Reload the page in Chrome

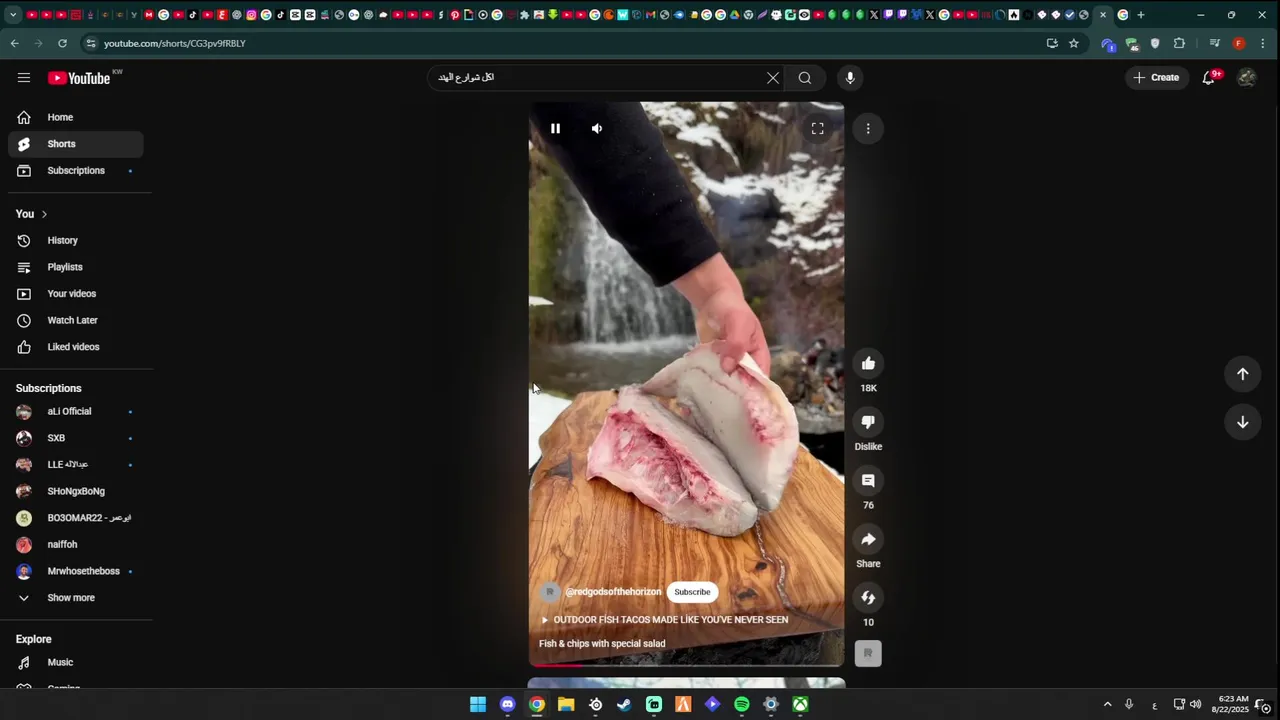point(62,43)
